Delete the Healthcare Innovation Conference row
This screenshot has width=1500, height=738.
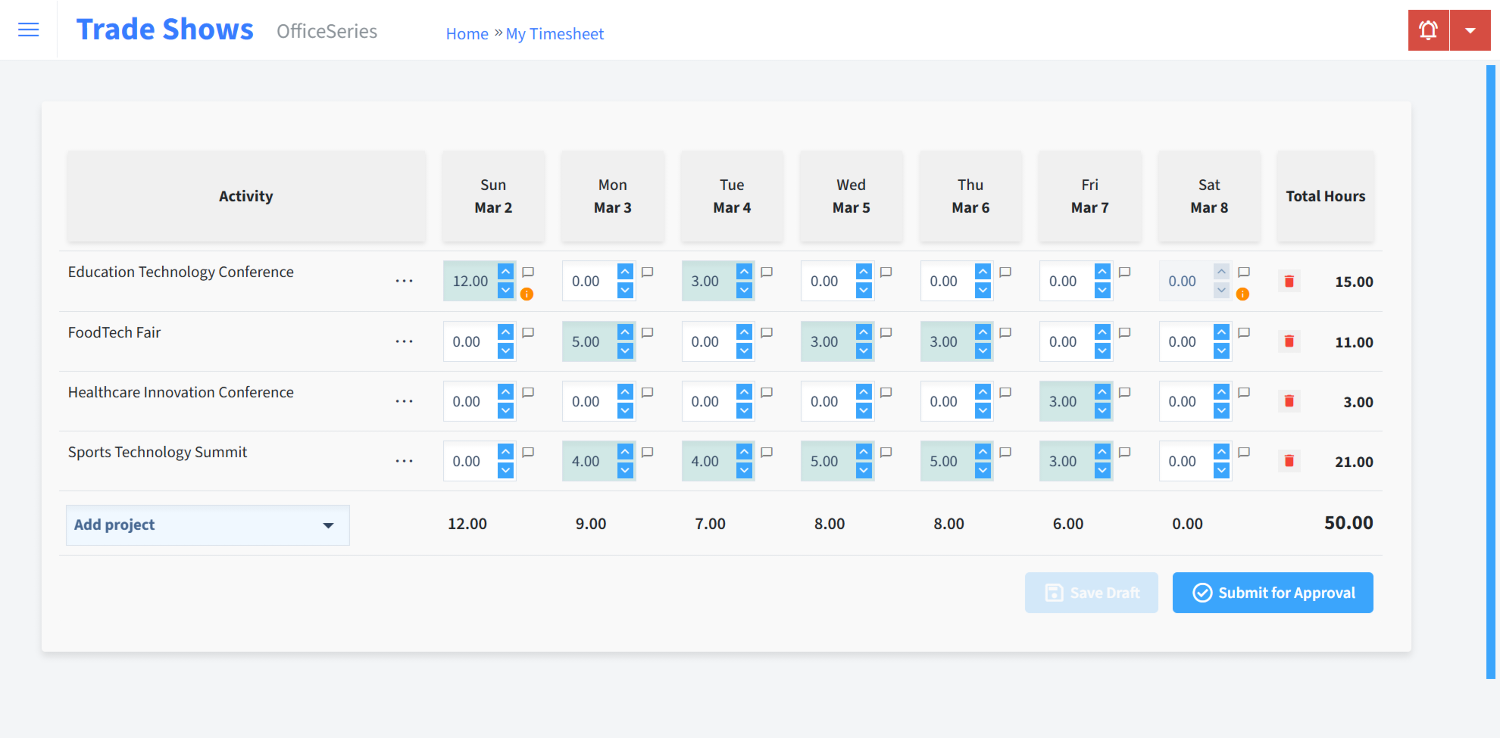point(1288,401)
